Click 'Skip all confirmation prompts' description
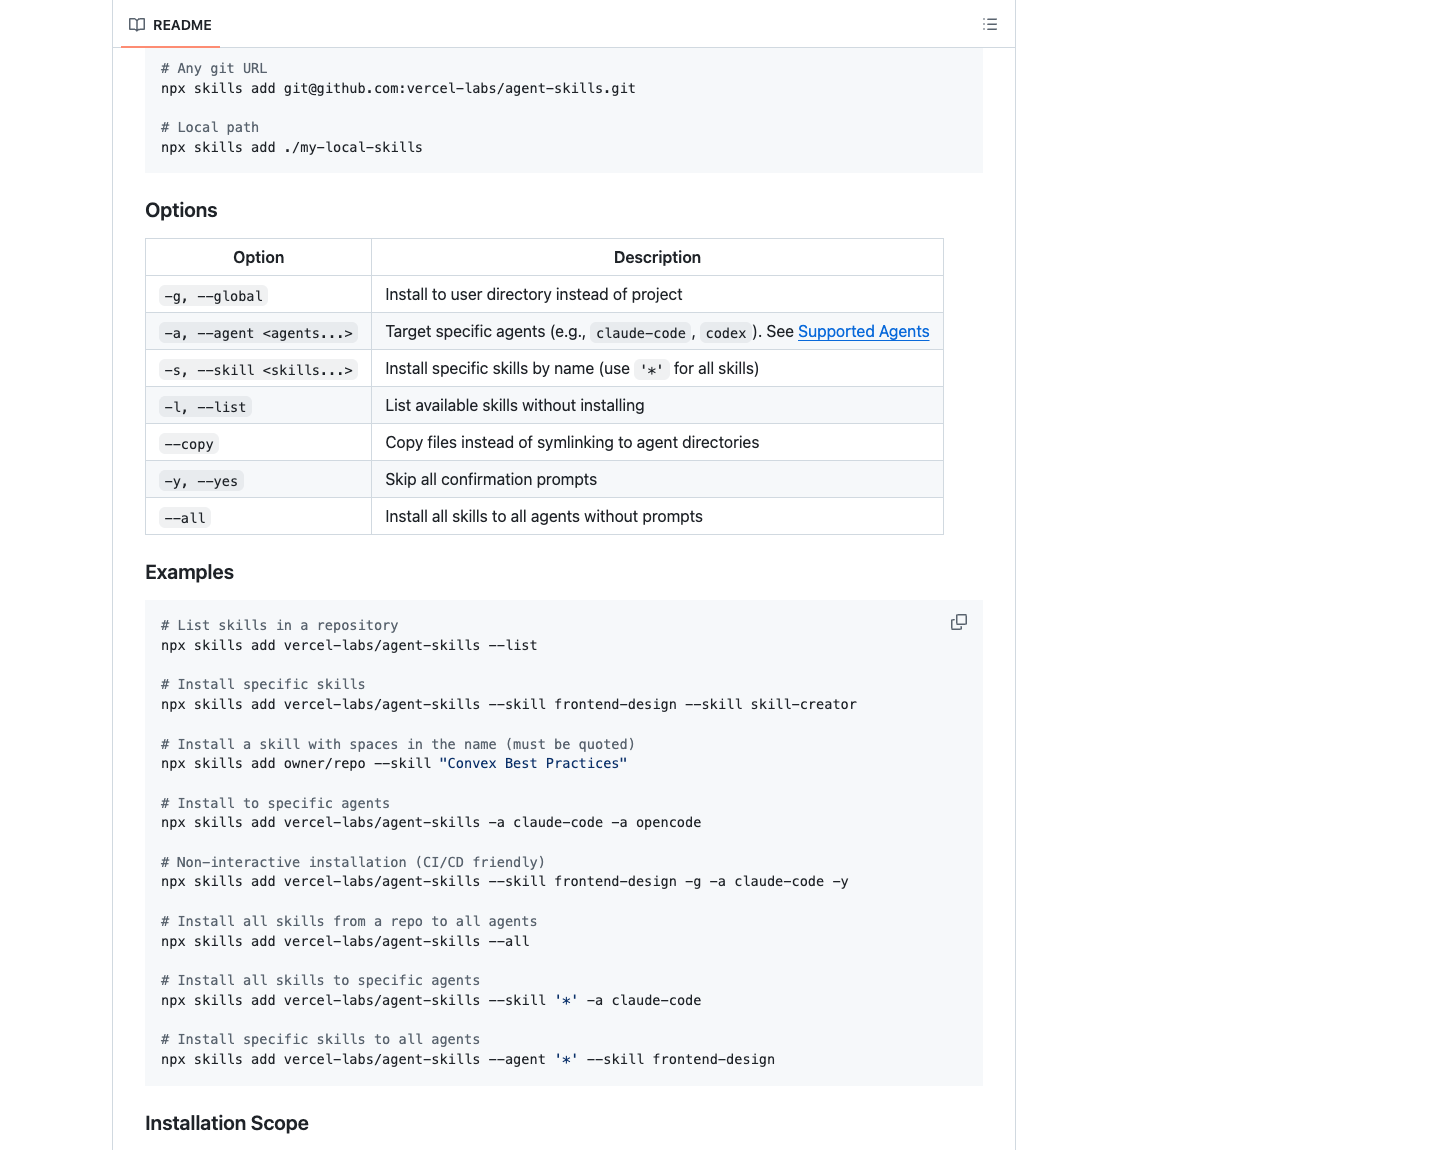 point(491,479)
